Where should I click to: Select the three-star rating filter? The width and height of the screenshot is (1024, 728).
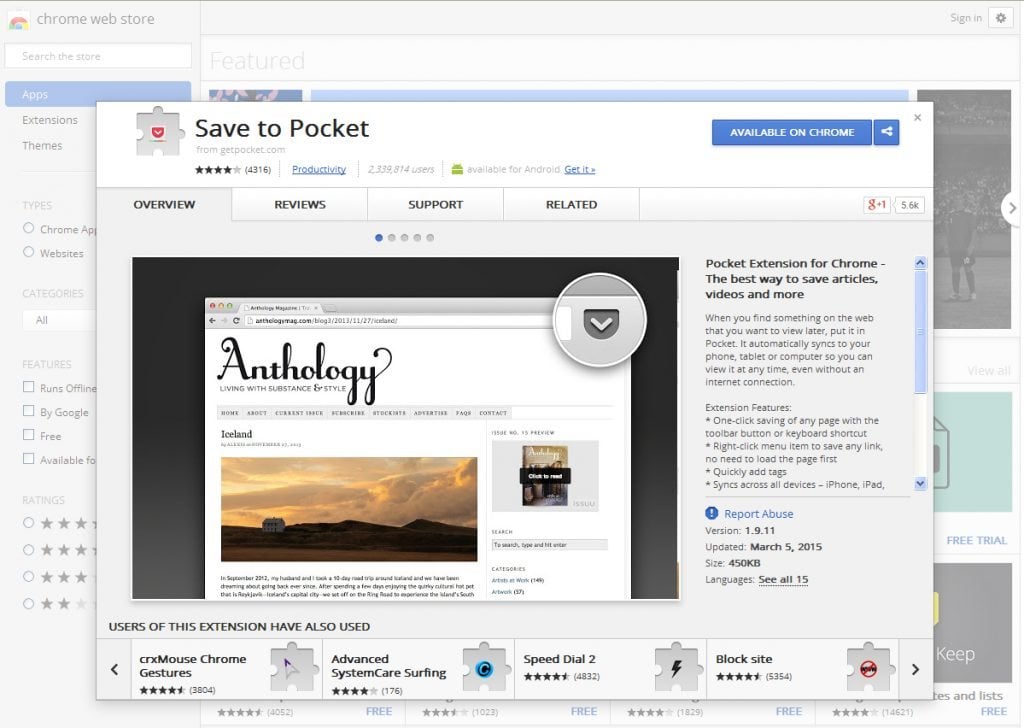[x=28, y=577]
